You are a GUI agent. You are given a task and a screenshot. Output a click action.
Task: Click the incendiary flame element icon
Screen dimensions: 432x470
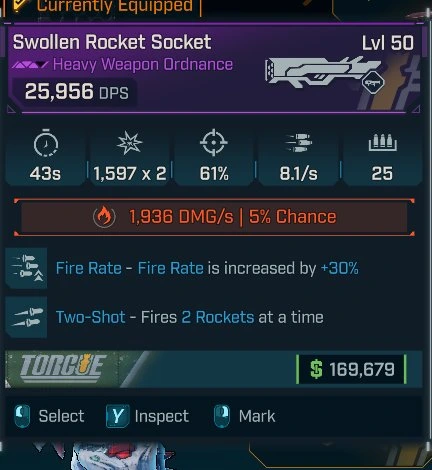104,217
